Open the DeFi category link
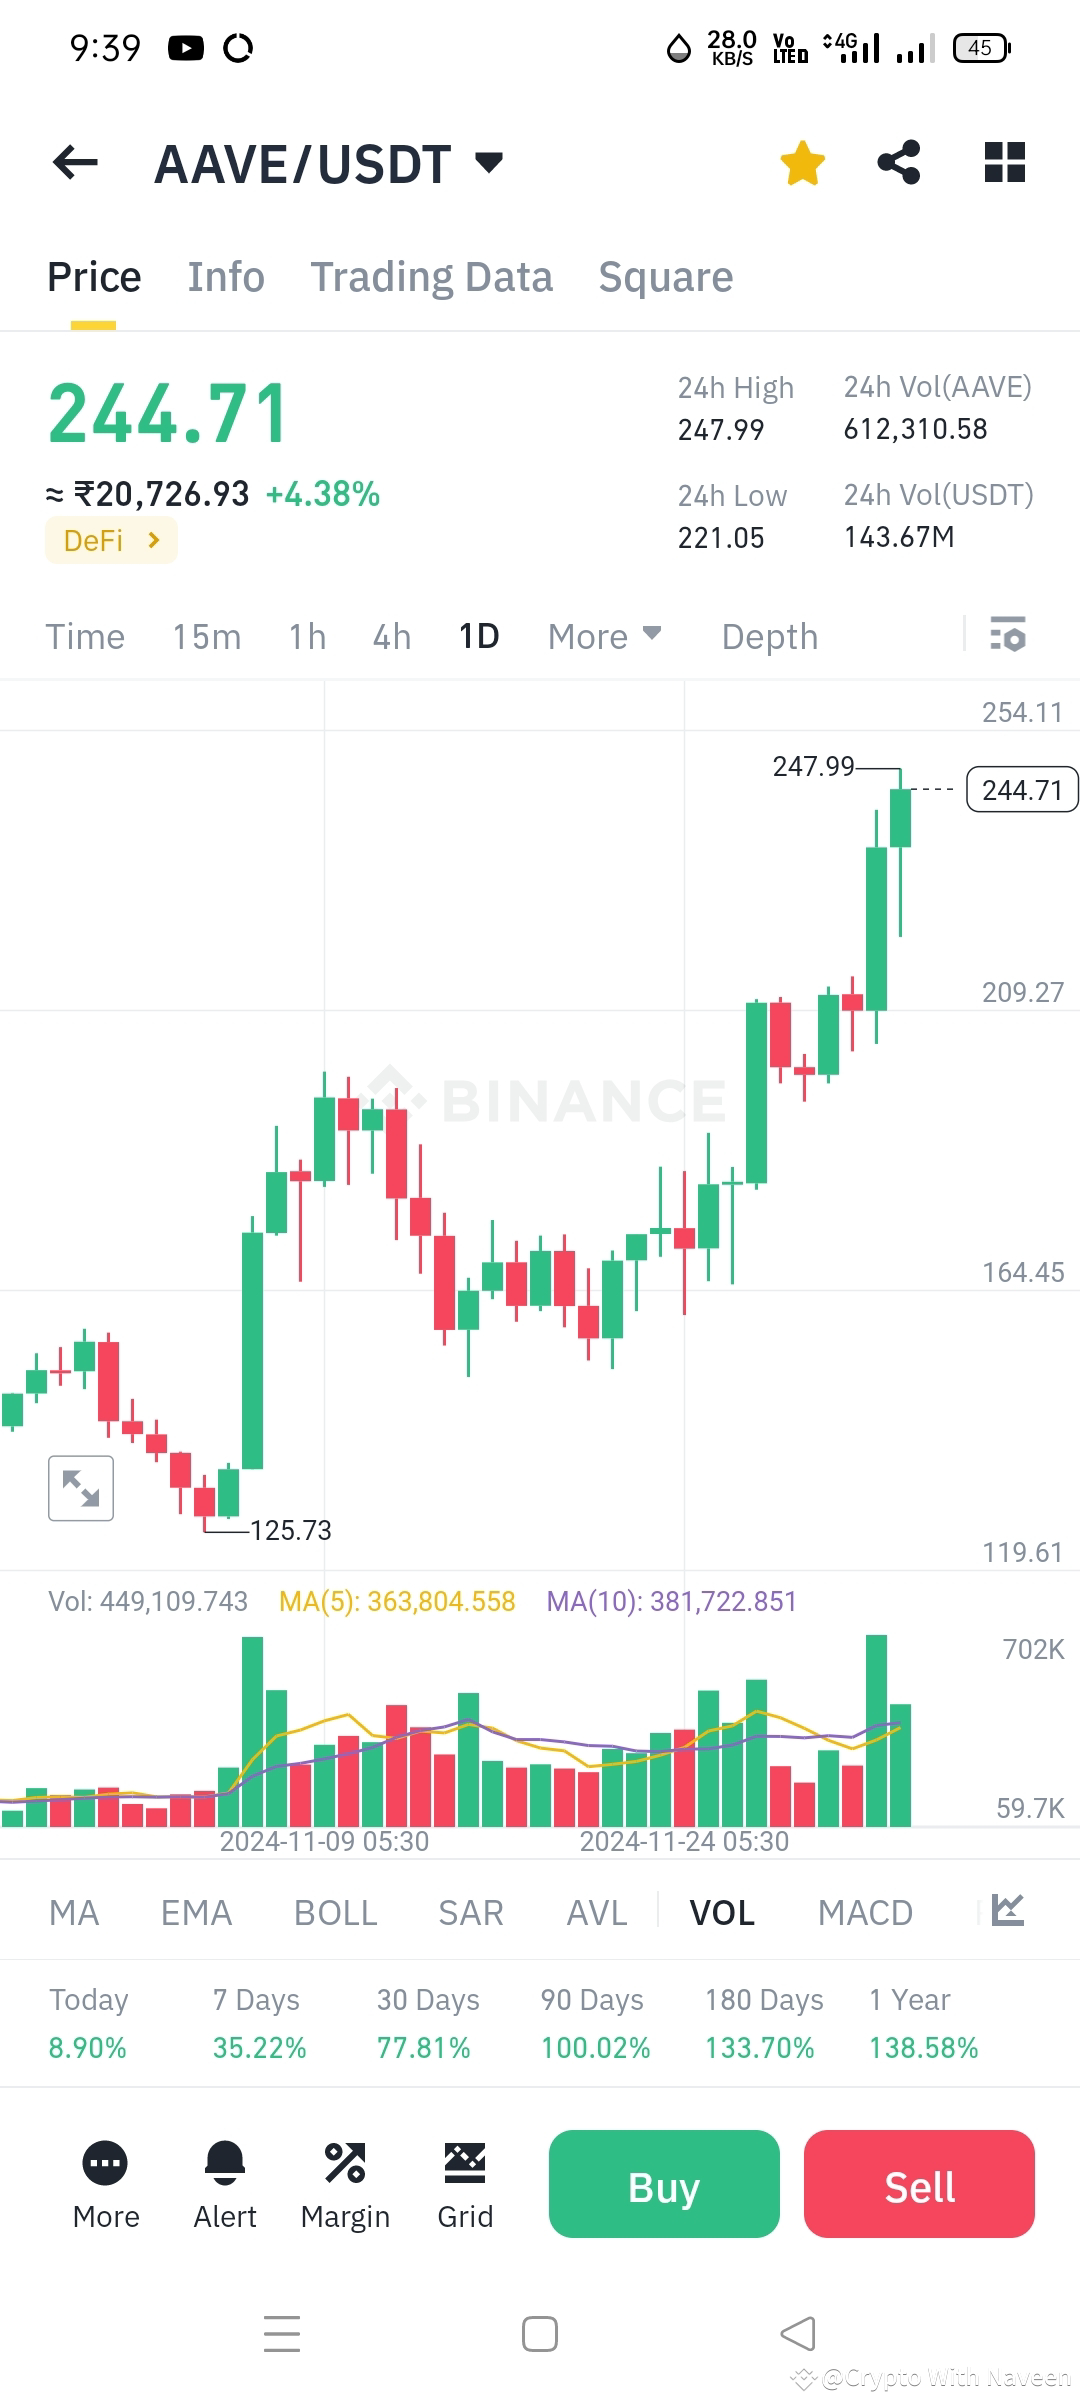Screen dimensions: 1080x2400 click(x=110, y=540)
